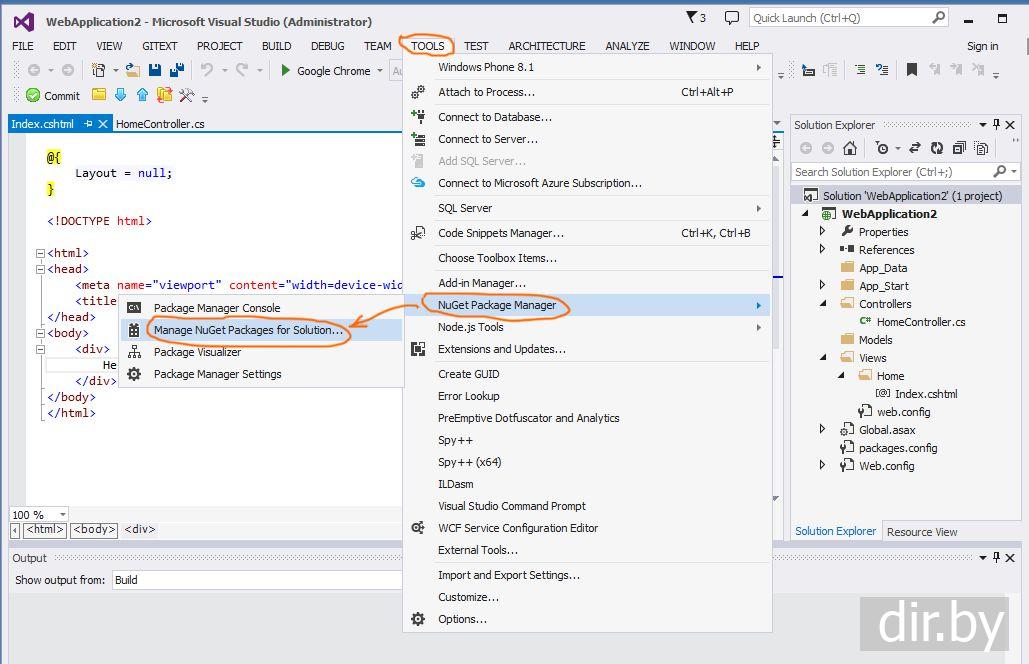
Task: Click the Search Solution Explorer field
Action: 890,172
